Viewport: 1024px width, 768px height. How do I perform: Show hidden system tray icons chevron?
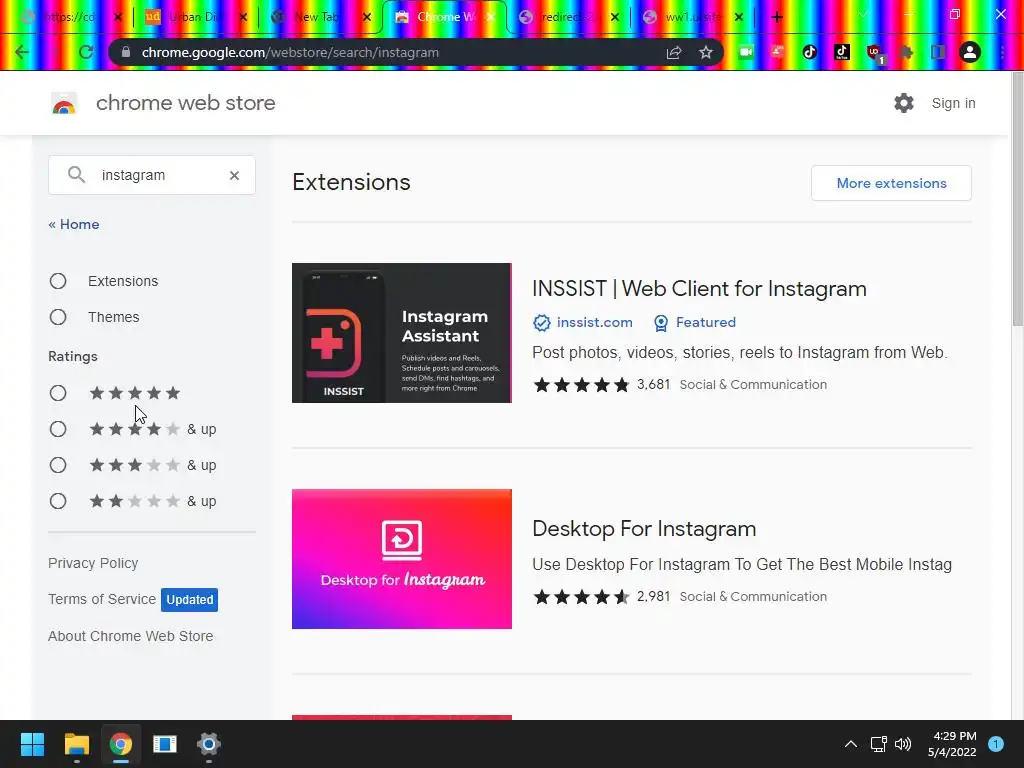pyautogui.click(x=851, y=744)
